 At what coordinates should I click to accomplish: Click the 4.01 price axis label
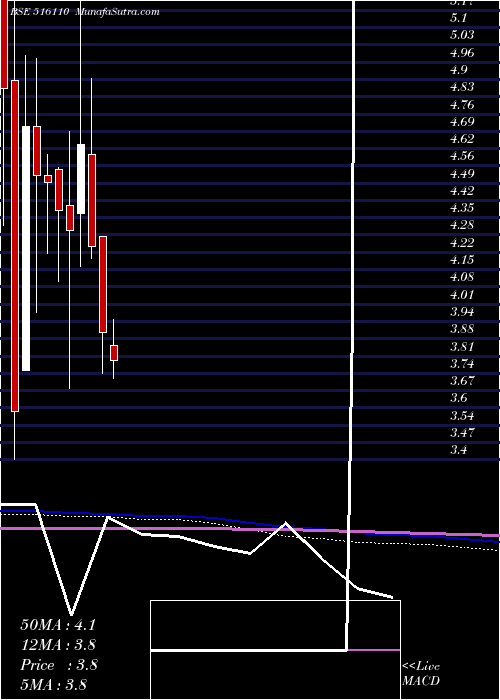(462, 294)
